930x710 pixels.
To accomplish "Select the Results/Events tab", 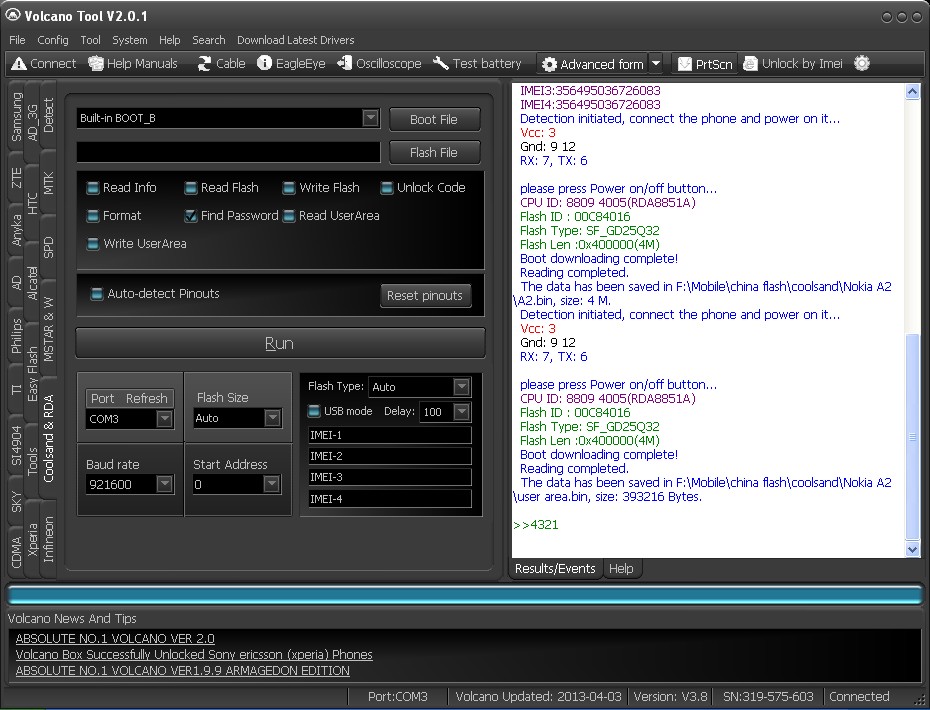I will pos(555,568).
